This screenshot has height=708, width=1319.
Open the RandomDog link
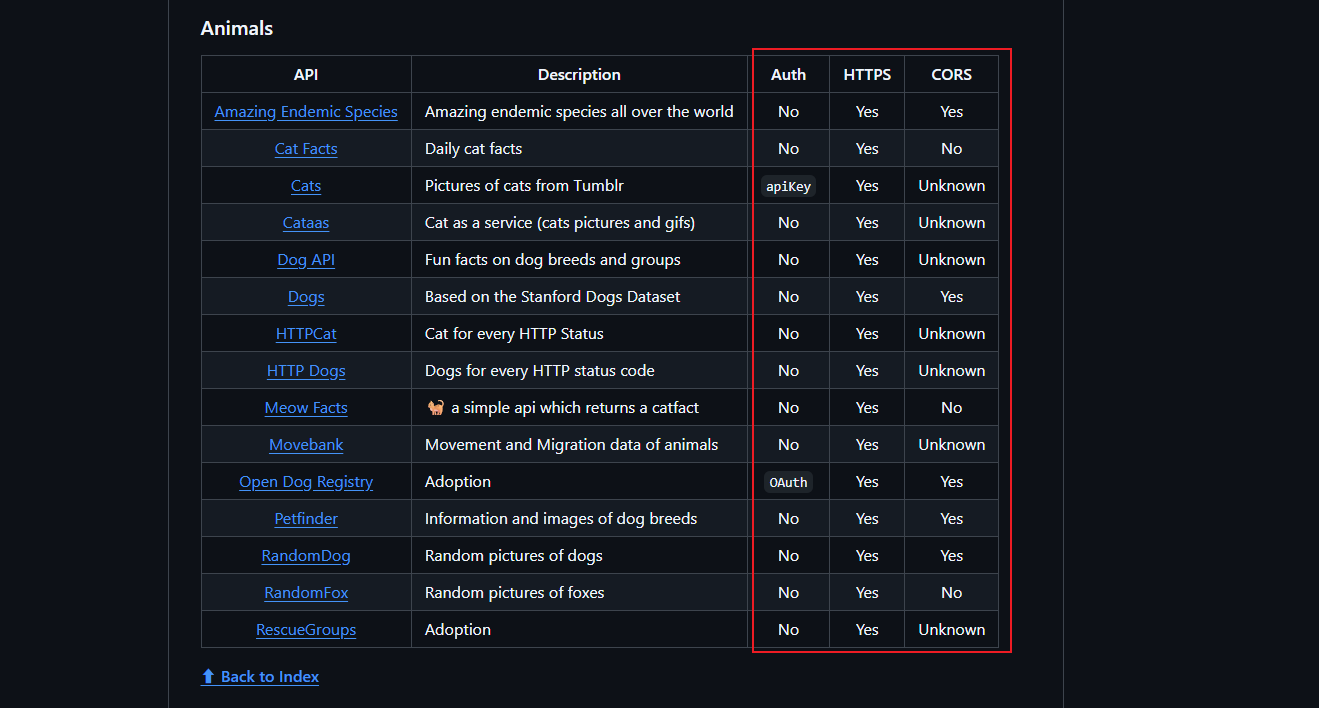(x=306, y=556)
